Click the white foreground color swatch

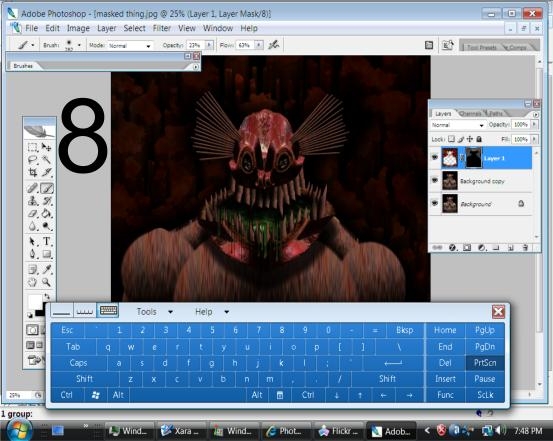pos(35,302)
